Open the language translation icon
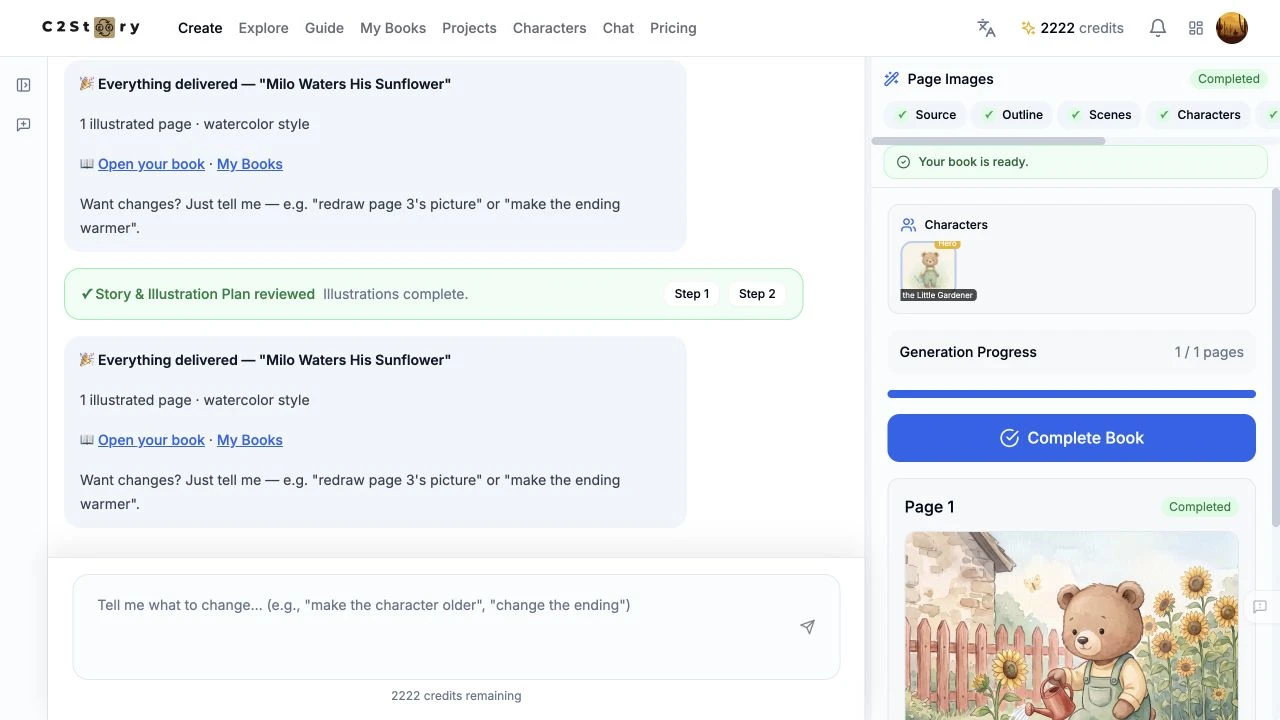This screenshot has width=1280, height=720. 986,28
